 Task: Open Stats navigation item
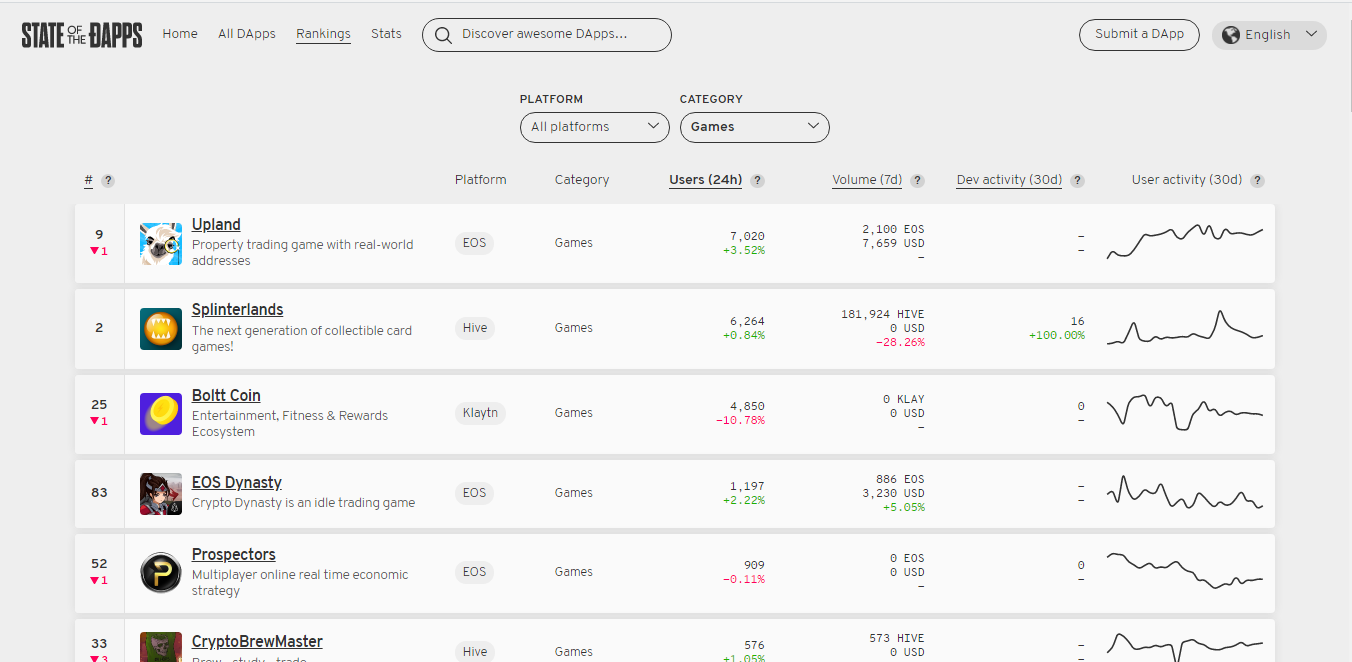click(x=386, y=34)
